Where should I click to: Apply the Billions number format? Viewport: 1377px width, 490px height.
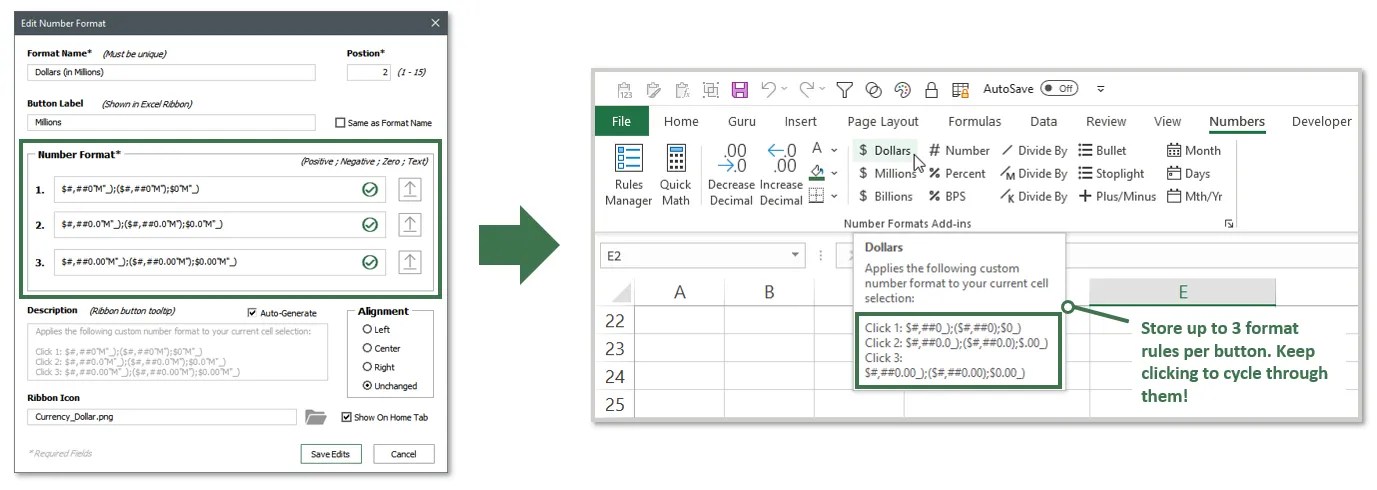click(885, 196)
